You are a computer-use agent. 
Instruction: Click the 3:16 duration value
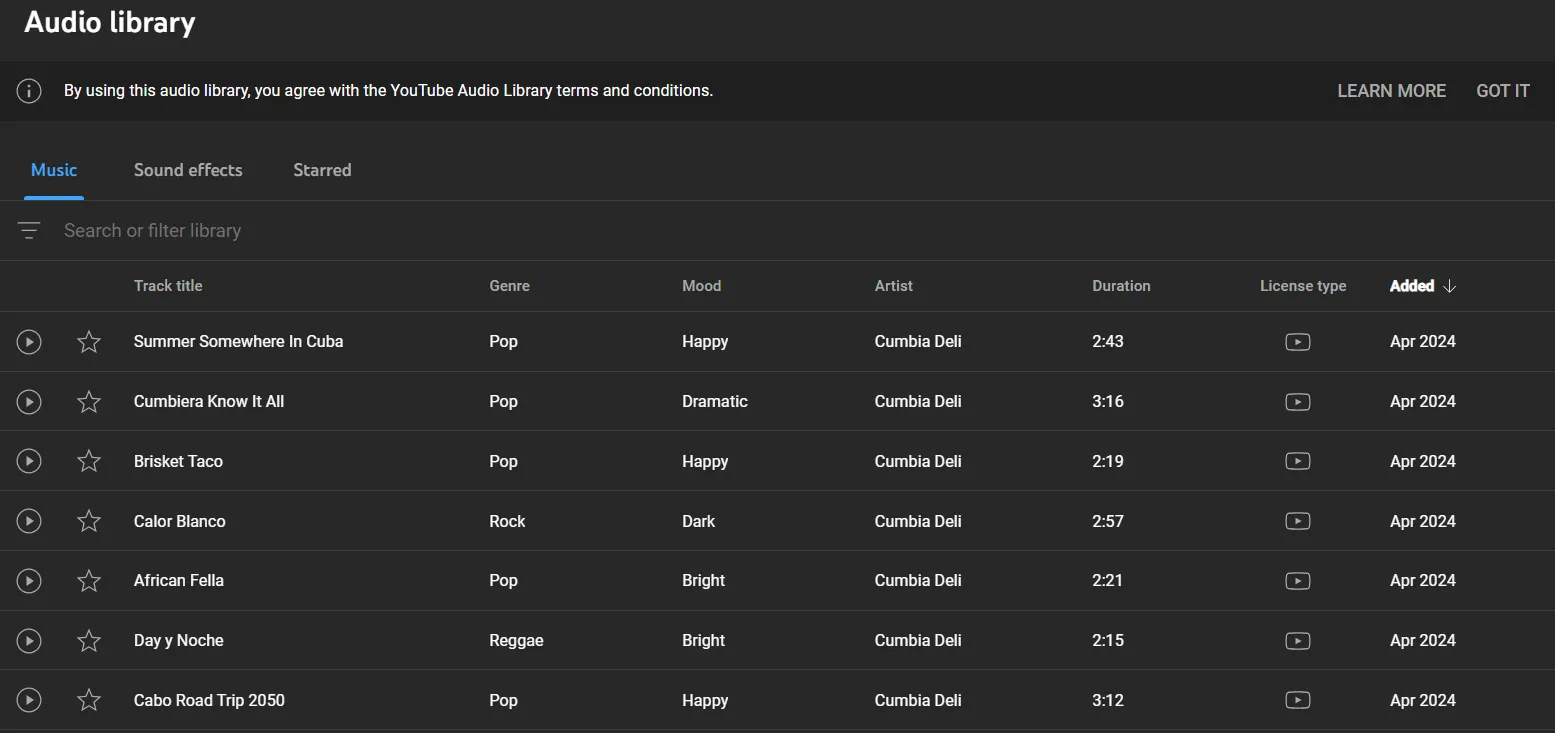pos(1108,402)
